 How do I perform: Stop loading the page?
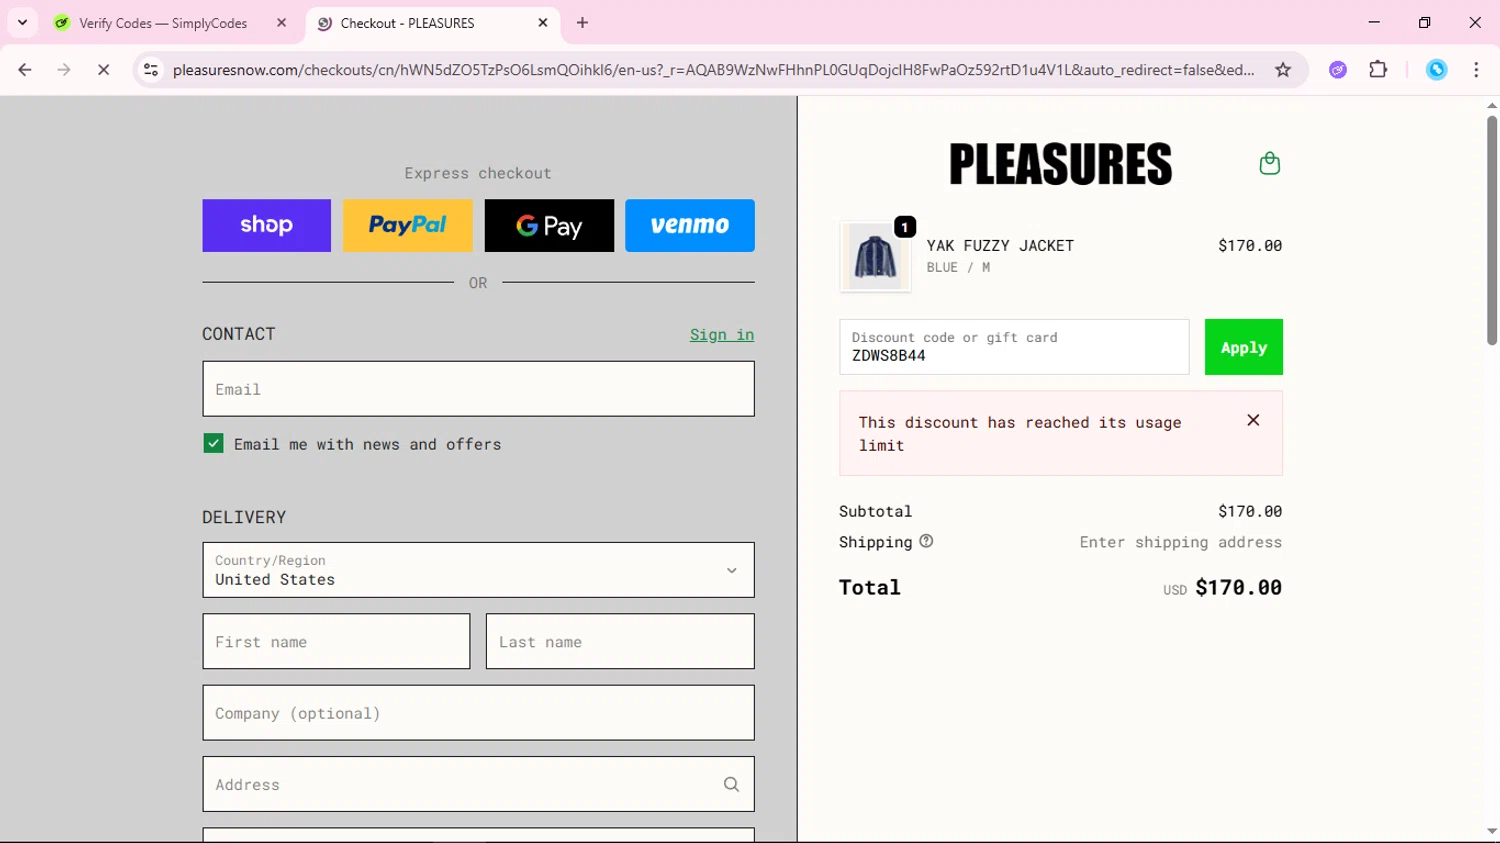103,70
